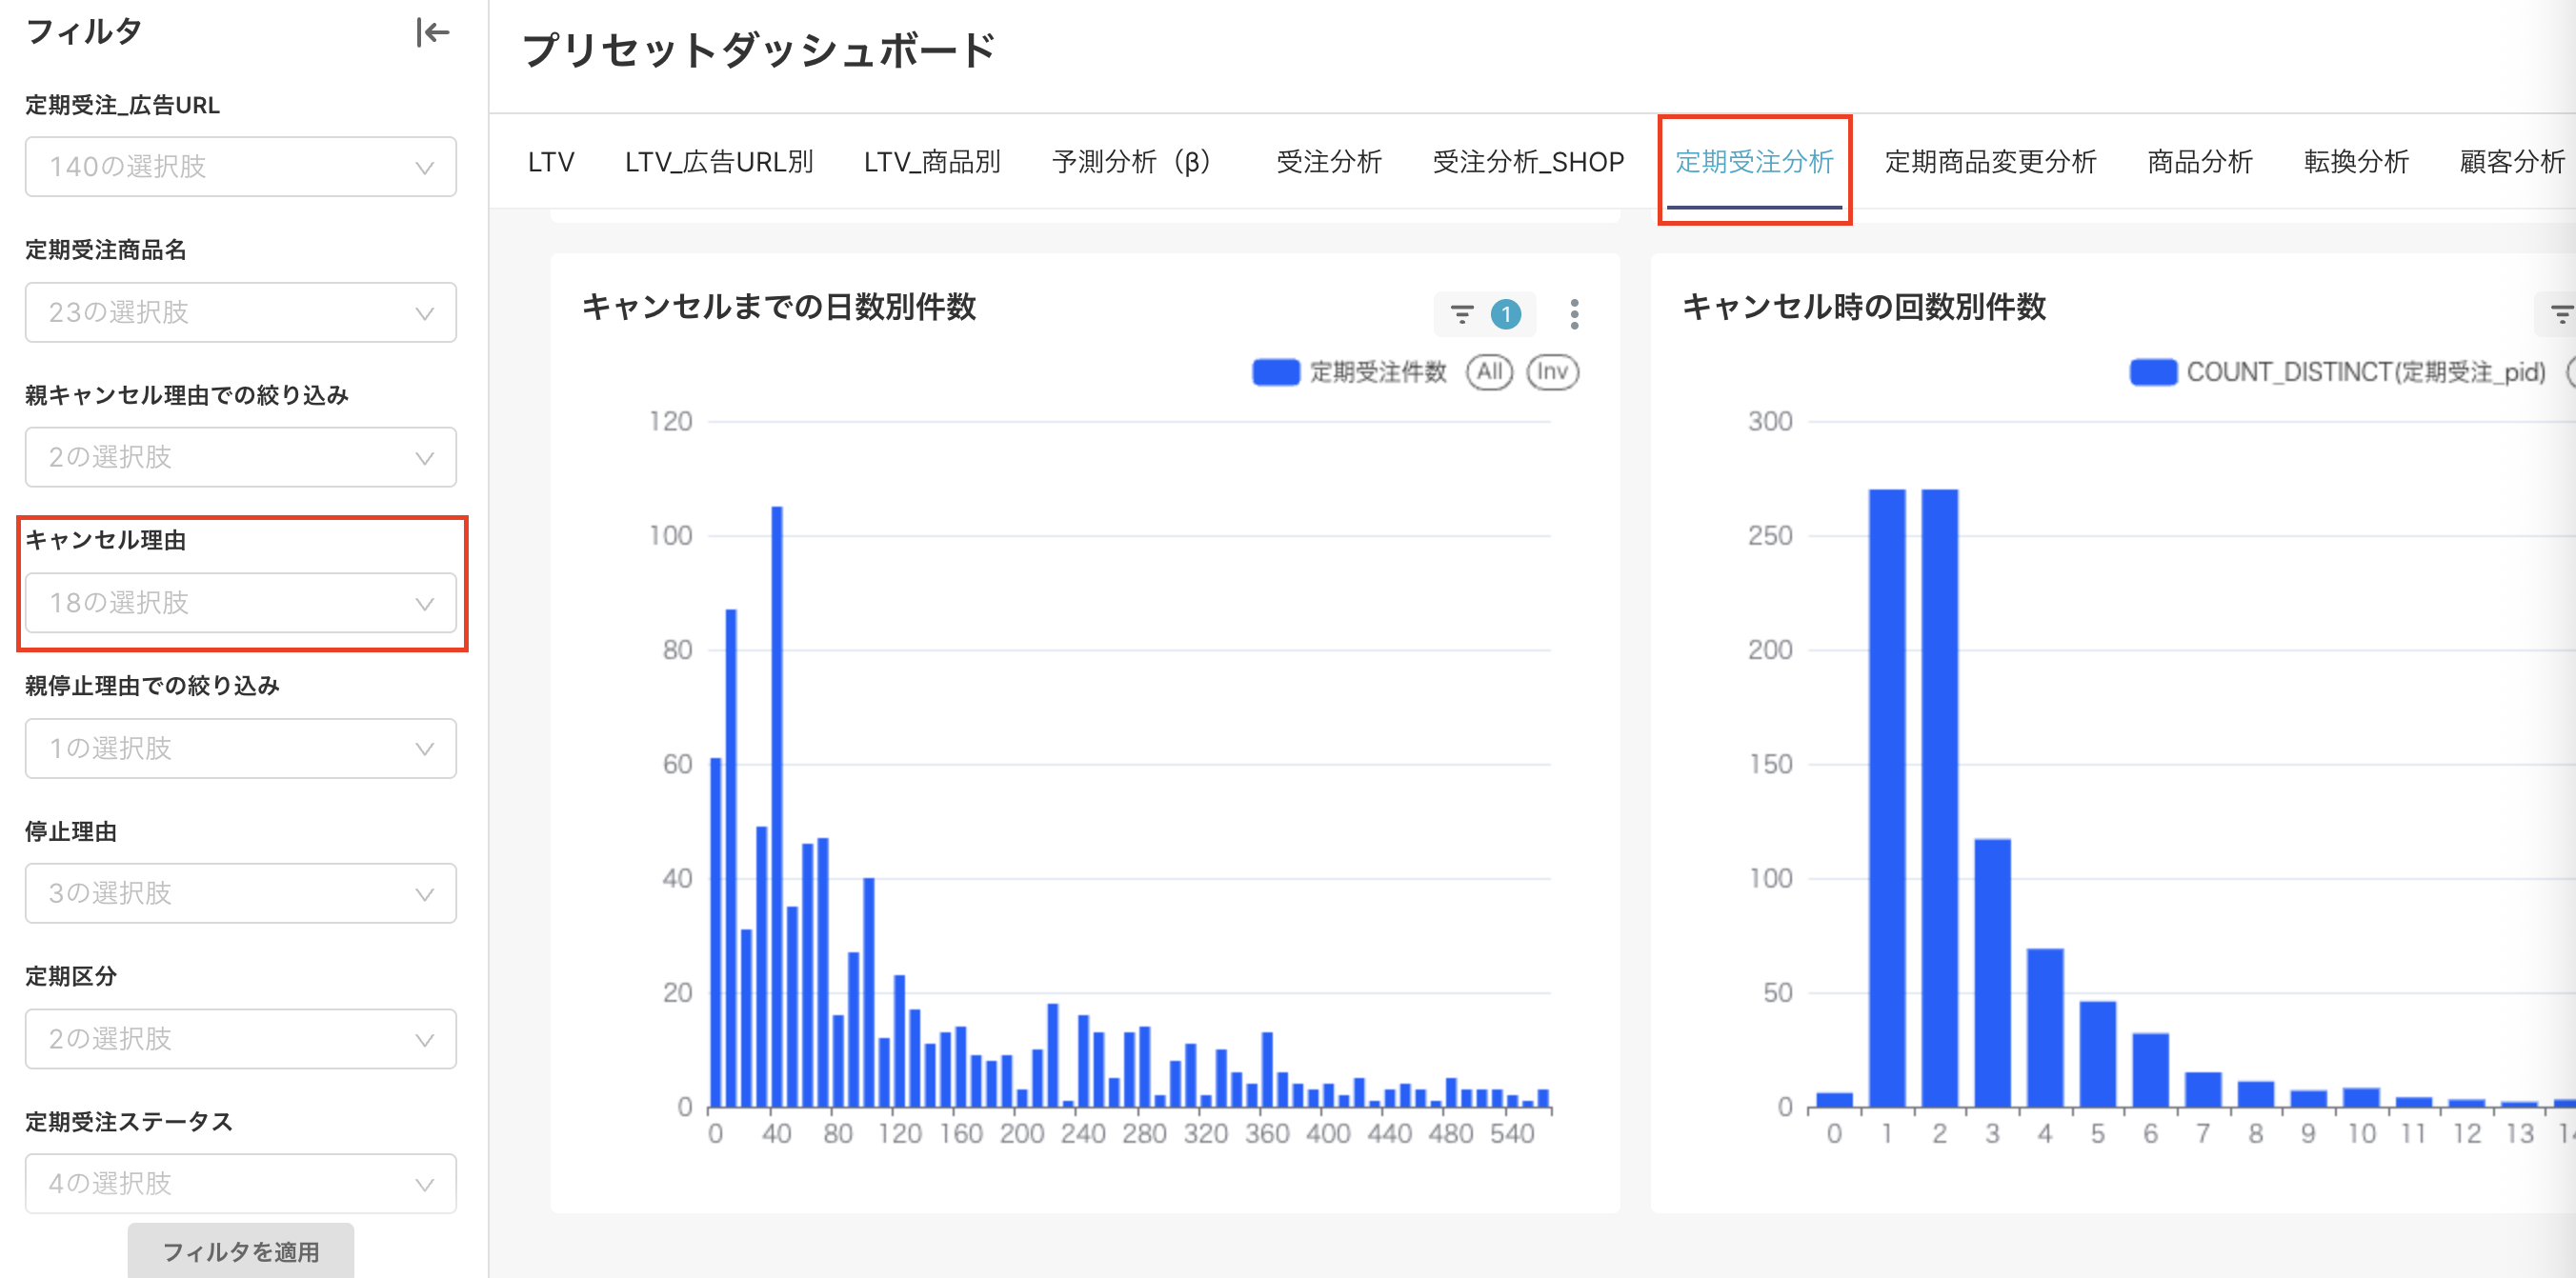The height and width of the screenshot is (1278, 2576).
Task: Open the 定期受注商品名 dropdown
Action: coord(241,312)
